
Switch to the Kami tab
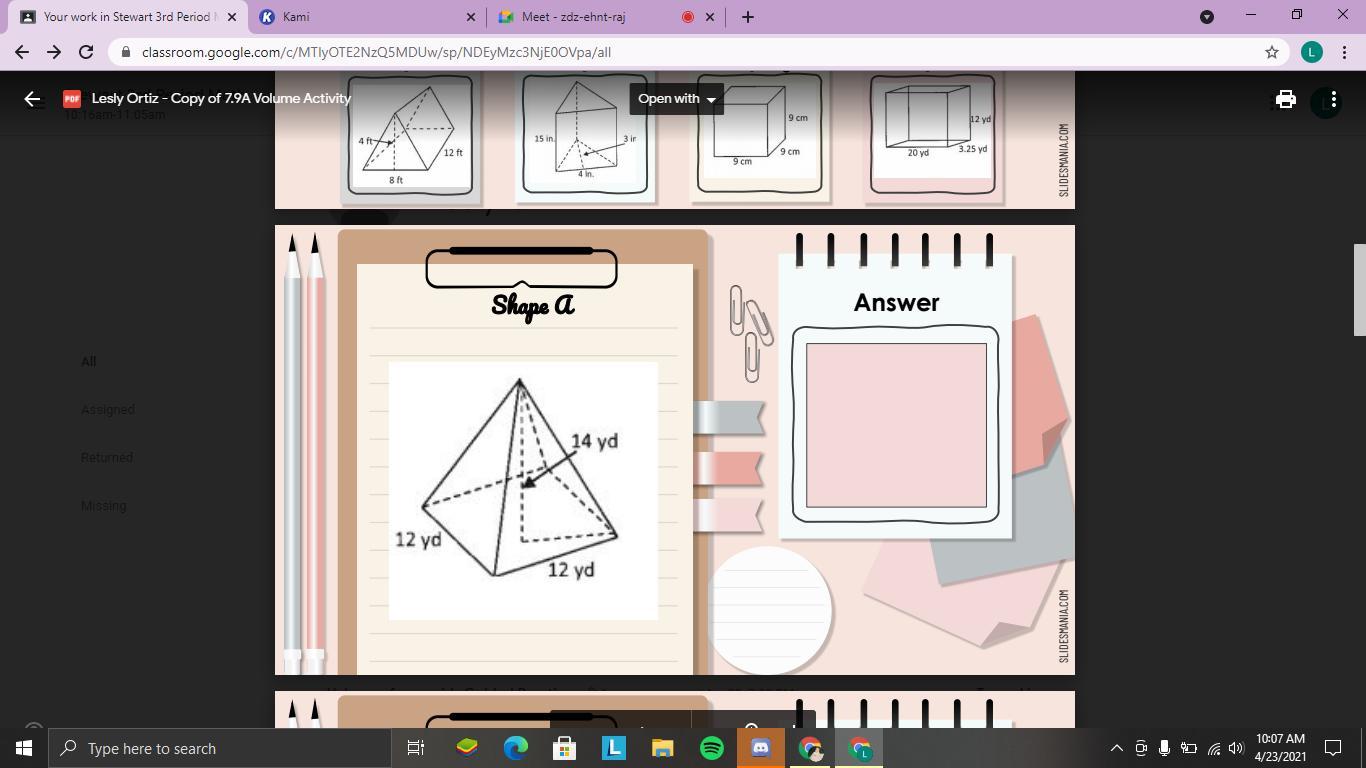(365, 17)
